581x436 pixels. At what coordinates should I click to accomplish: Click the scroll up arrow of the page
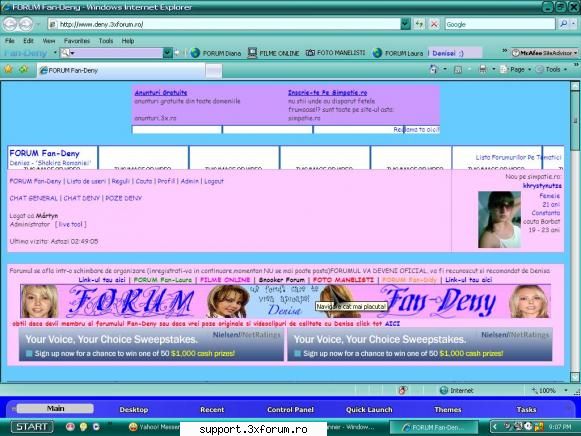tap(575, 86)
